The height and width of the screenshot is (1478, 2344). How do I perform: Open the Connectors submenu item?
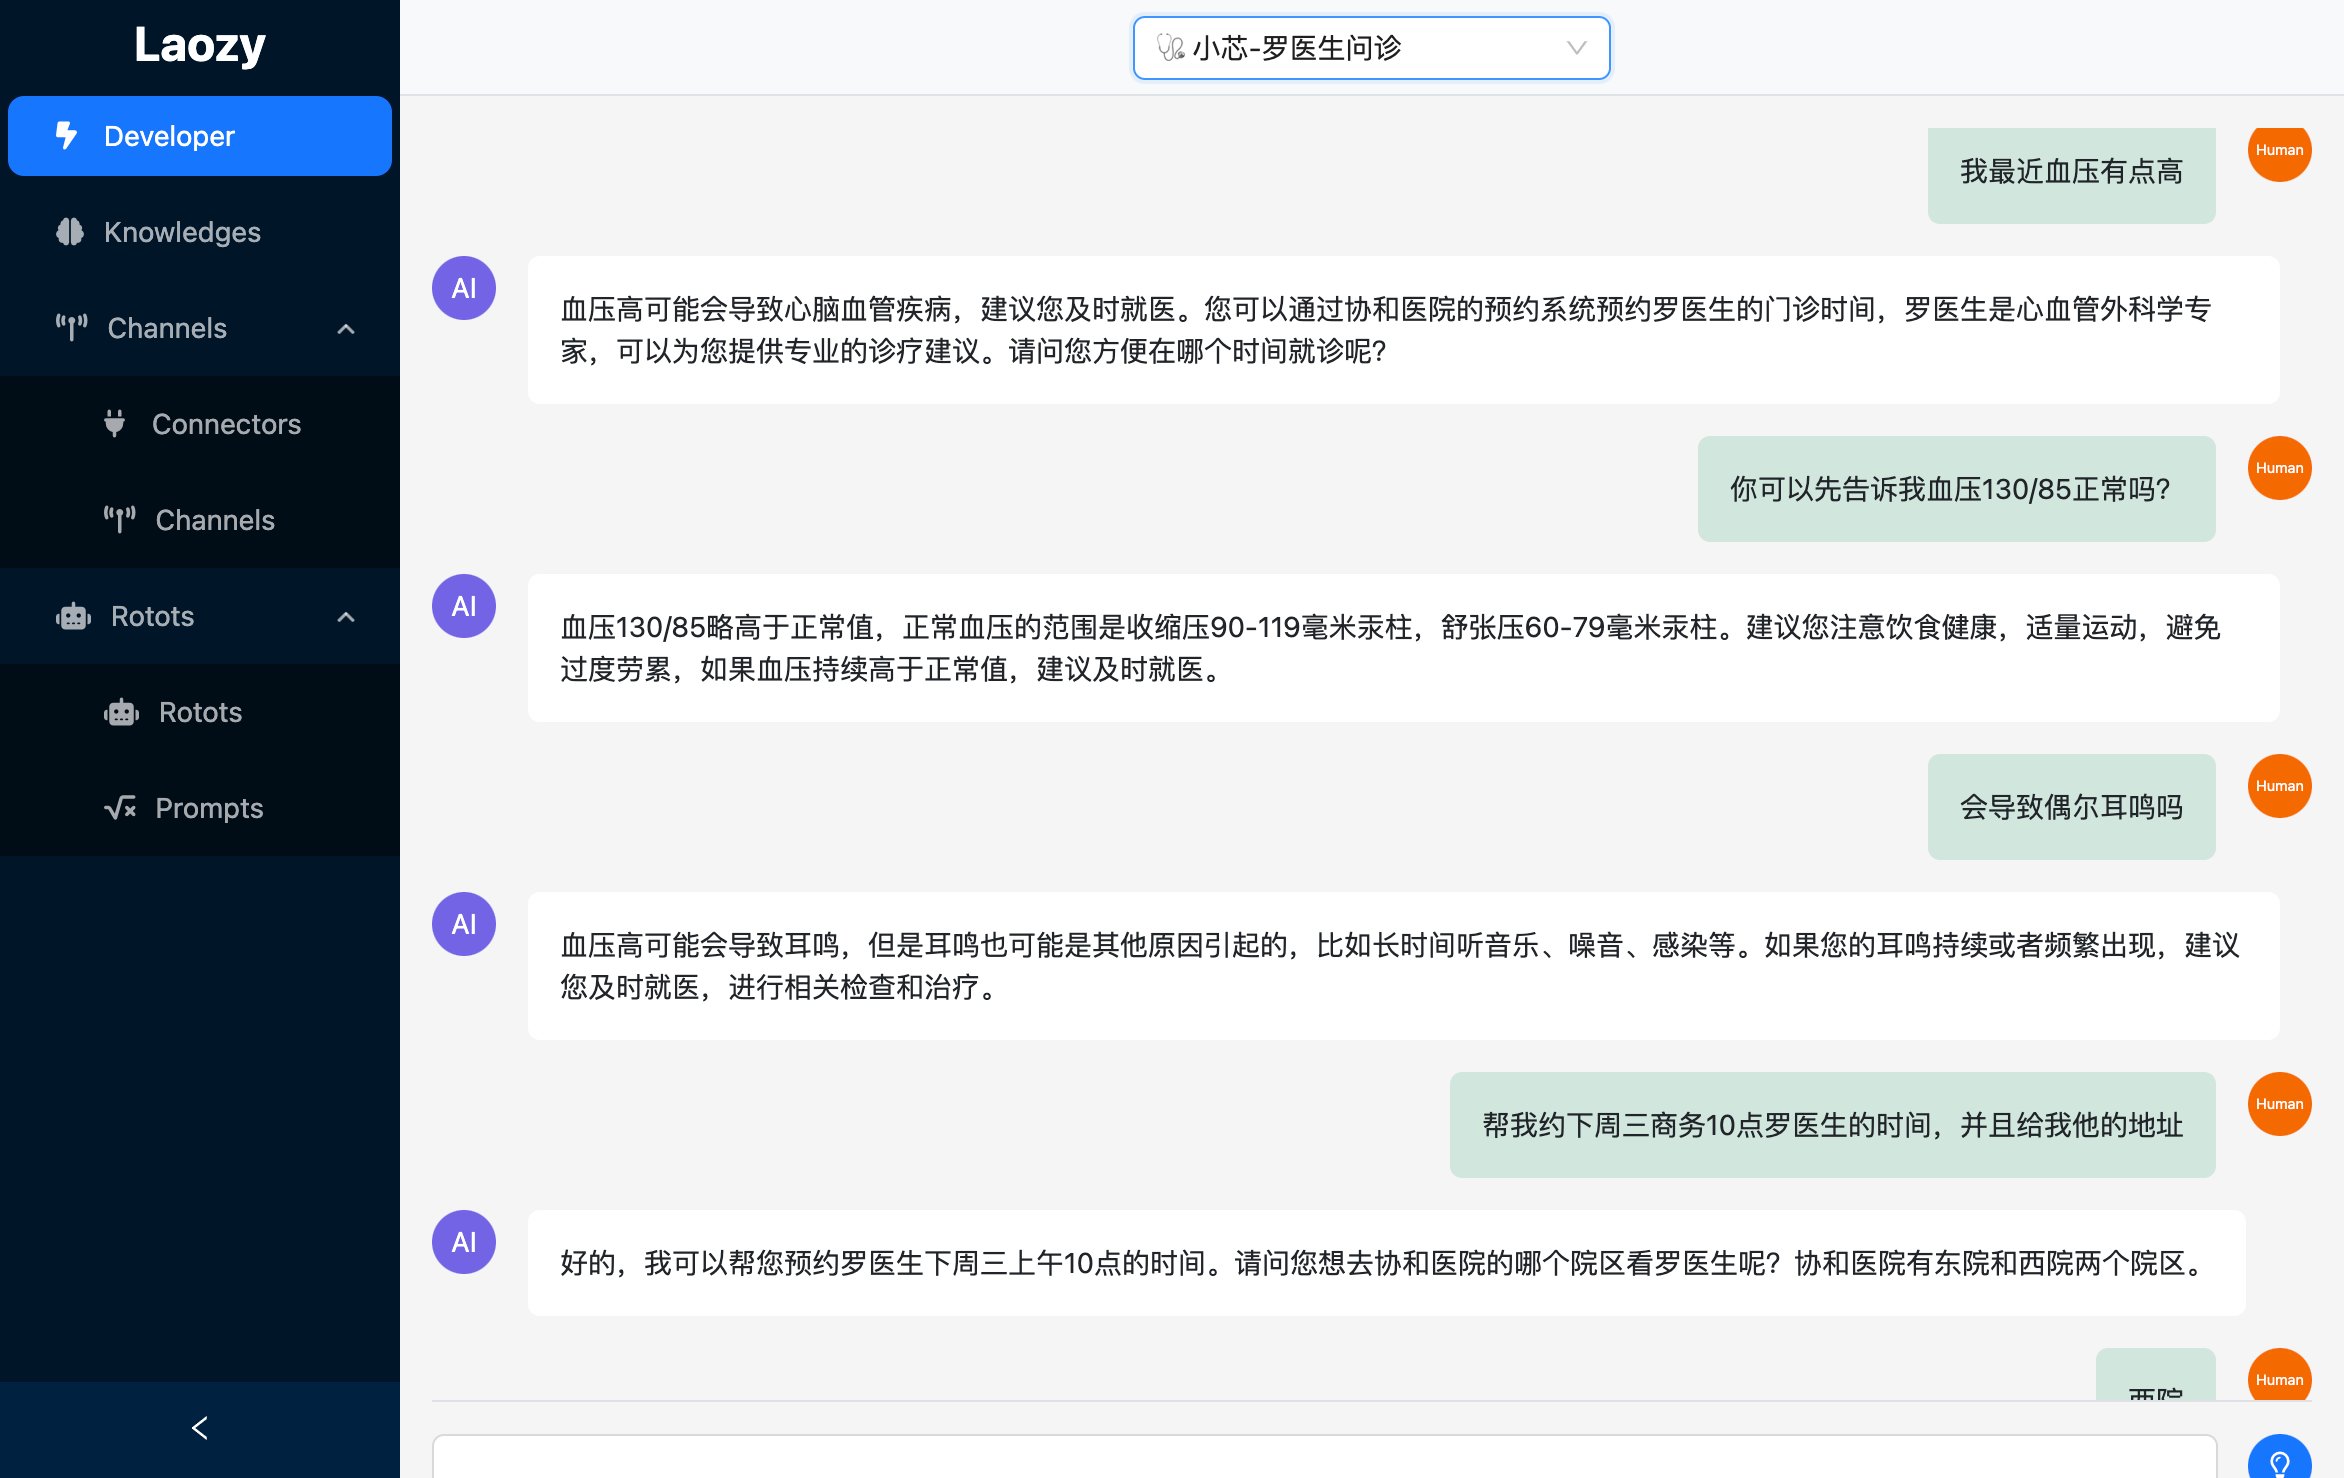[x=200, y=424]
